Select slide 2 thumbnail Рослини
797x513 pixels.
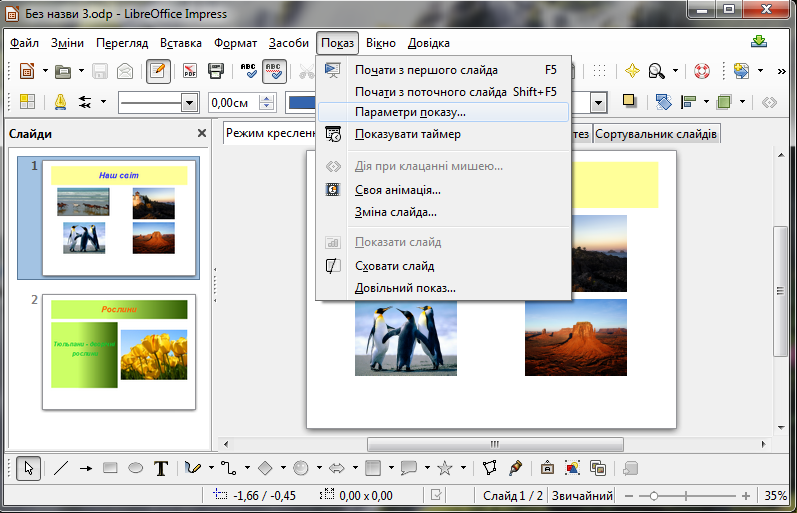click(119, 352)
